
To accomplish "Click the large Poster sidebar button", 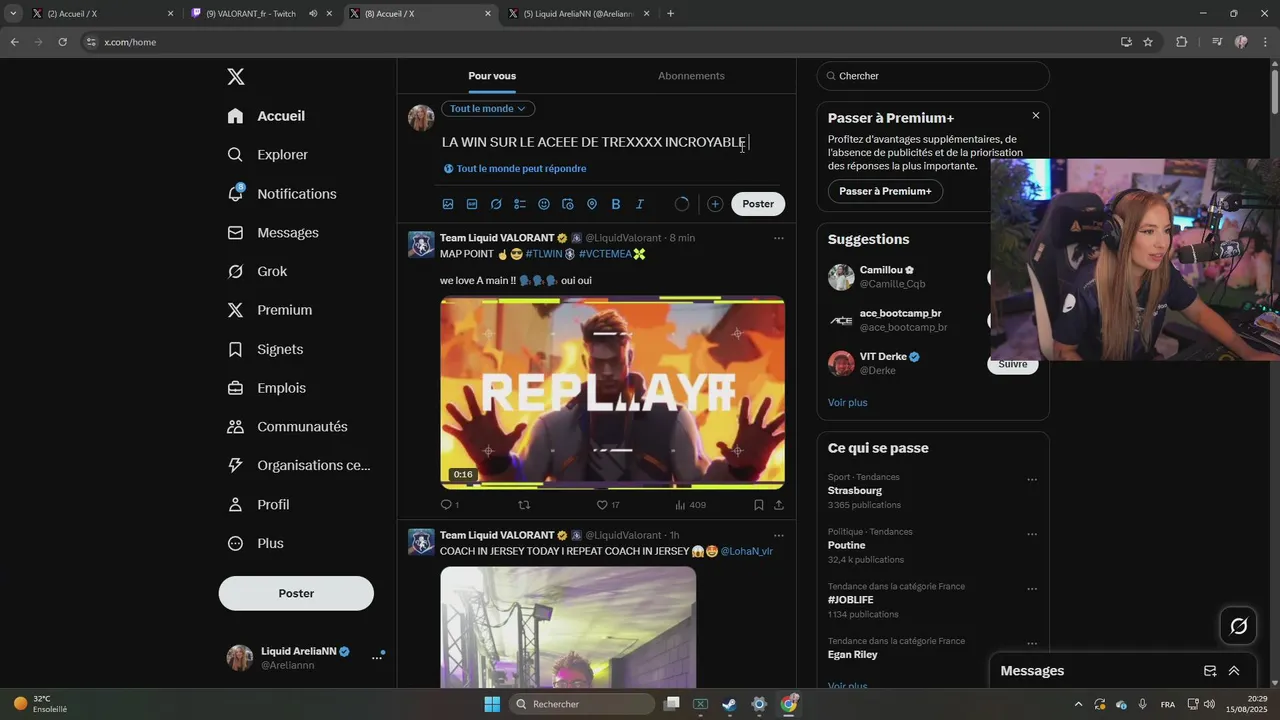I will click(x=296, y=593).
